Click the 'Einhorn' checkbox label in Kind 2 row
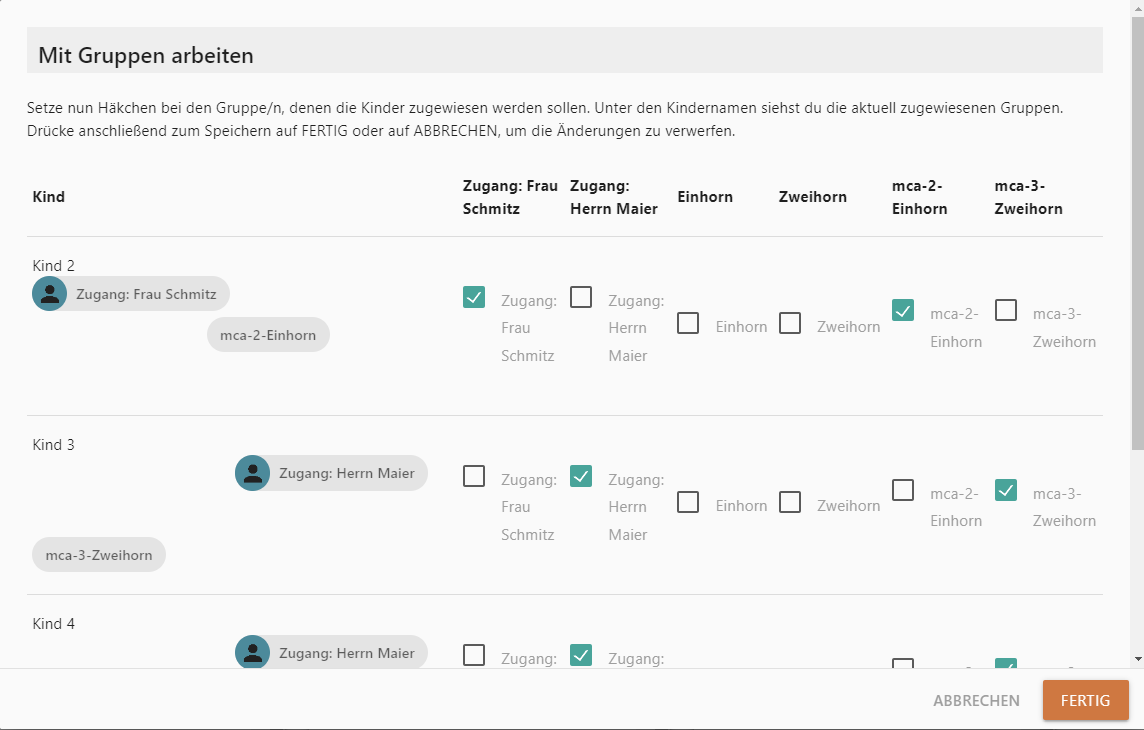 [741, 327]
